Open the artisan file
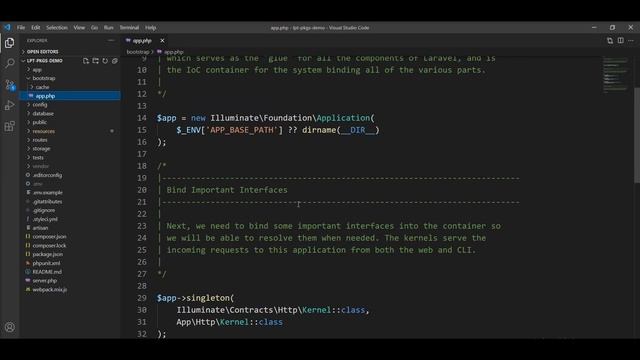The image size is (640, 360). (70, 228)
